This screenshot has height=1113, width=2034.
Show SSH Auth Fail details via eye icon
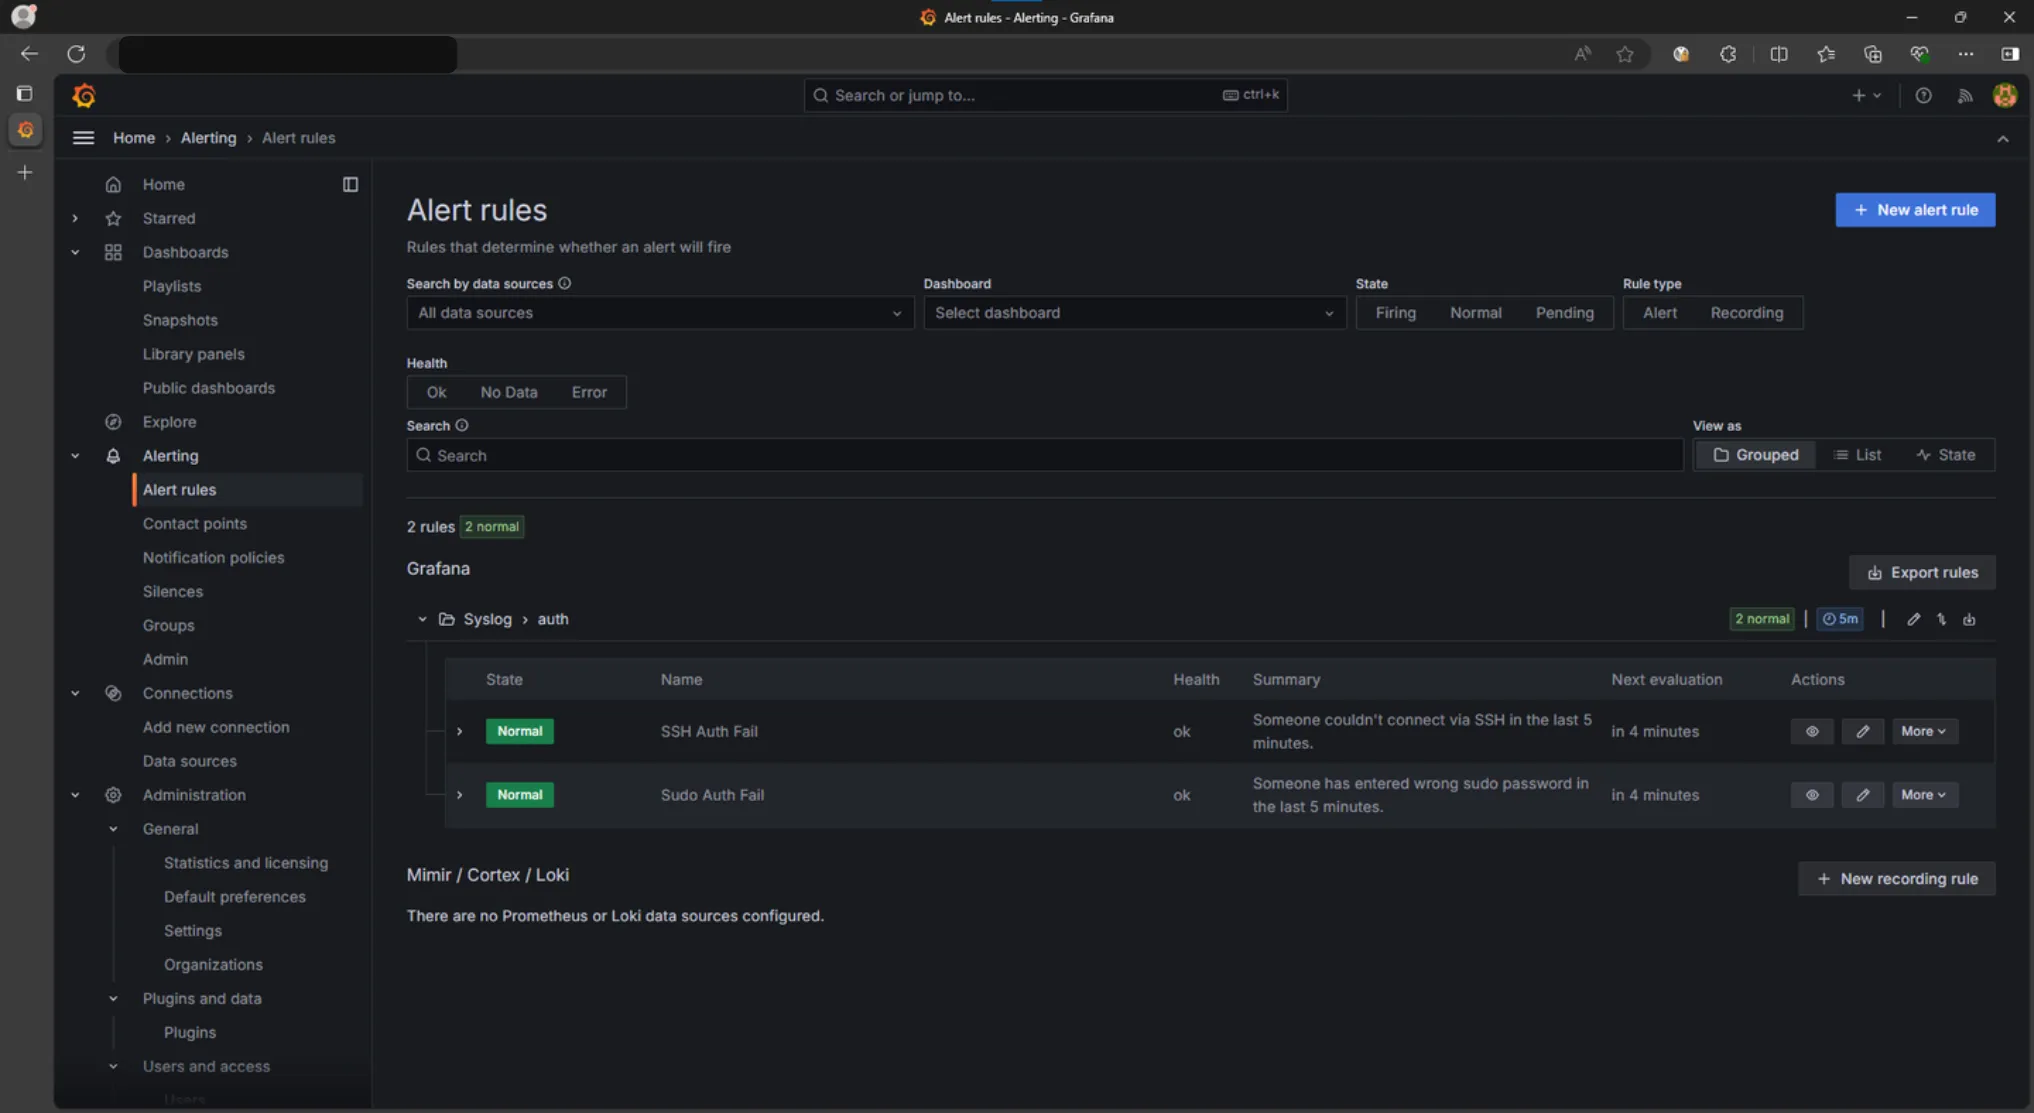click(x=1812, y=731)
